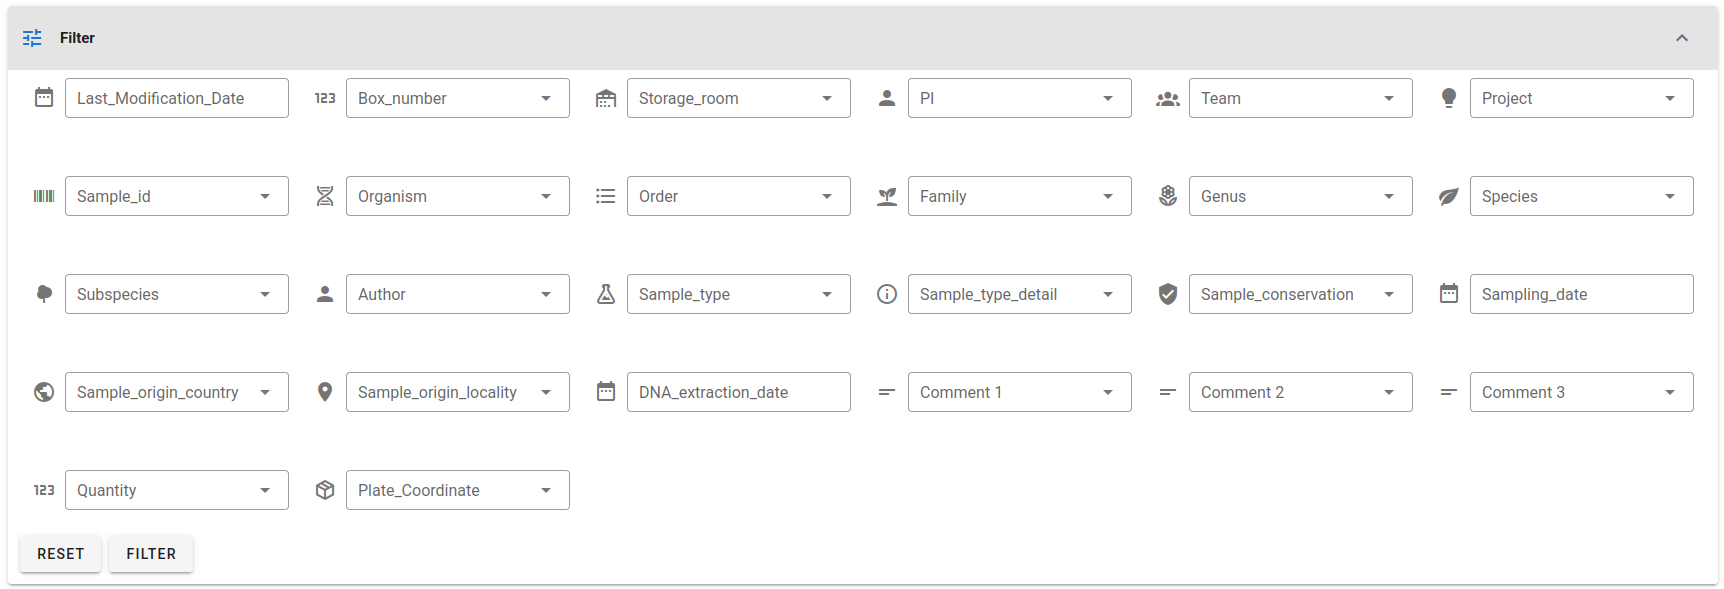
Task: Click the globe icon beside Sample_origin_country
Action: (x=44, y=392)
